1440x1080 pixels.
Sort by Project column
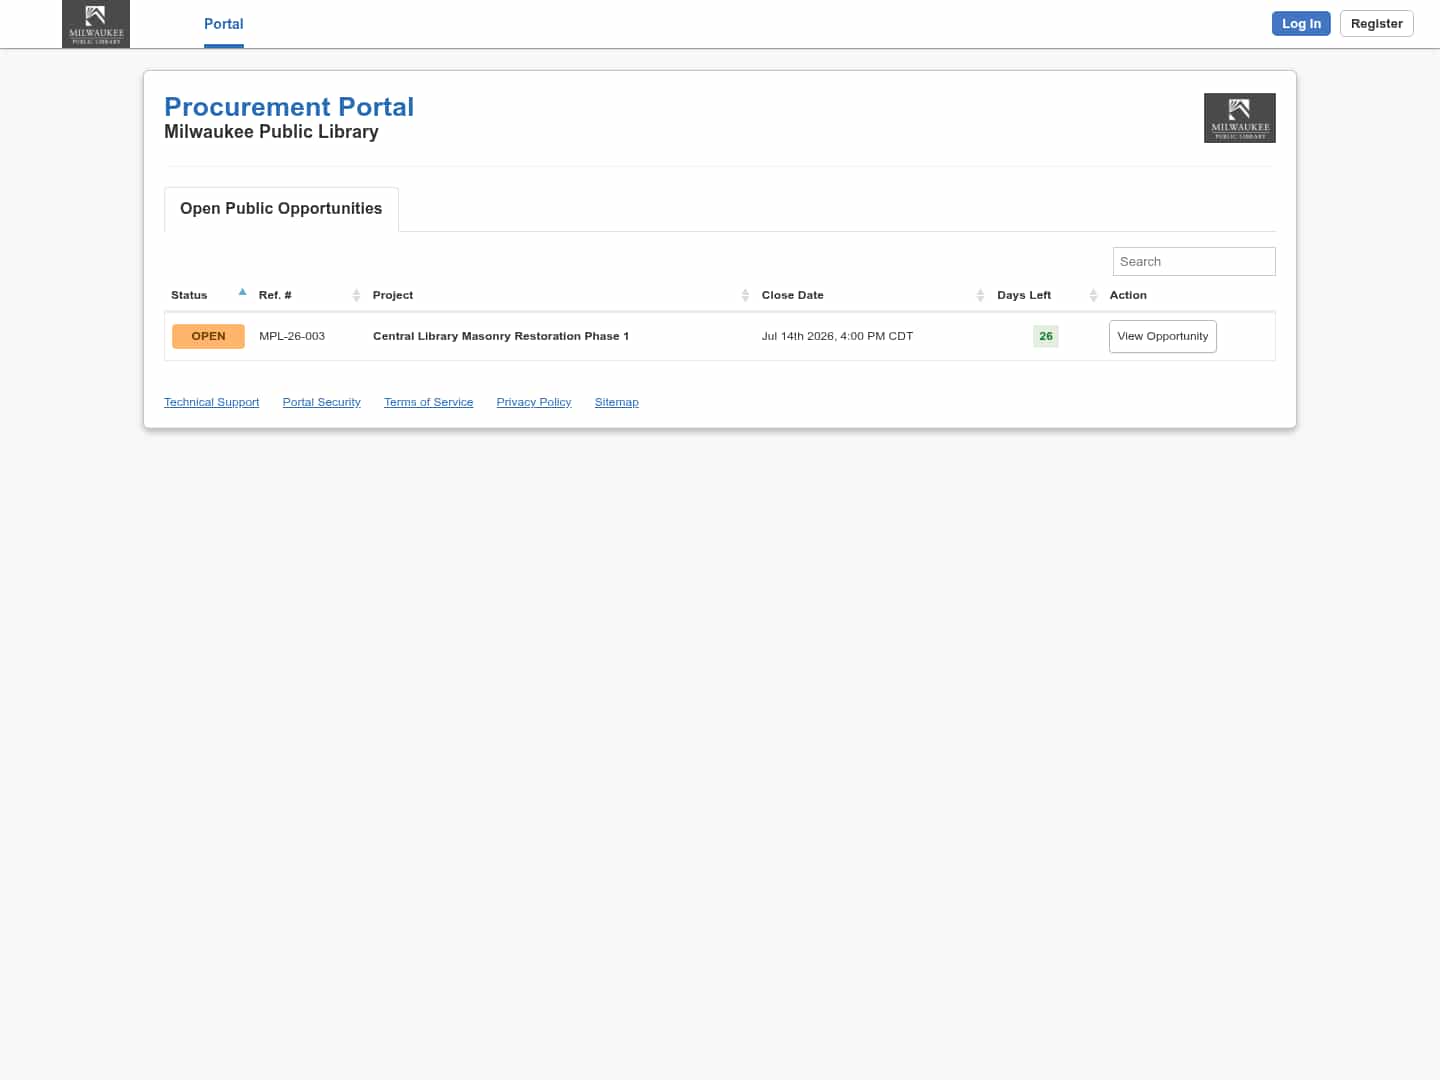560,295
